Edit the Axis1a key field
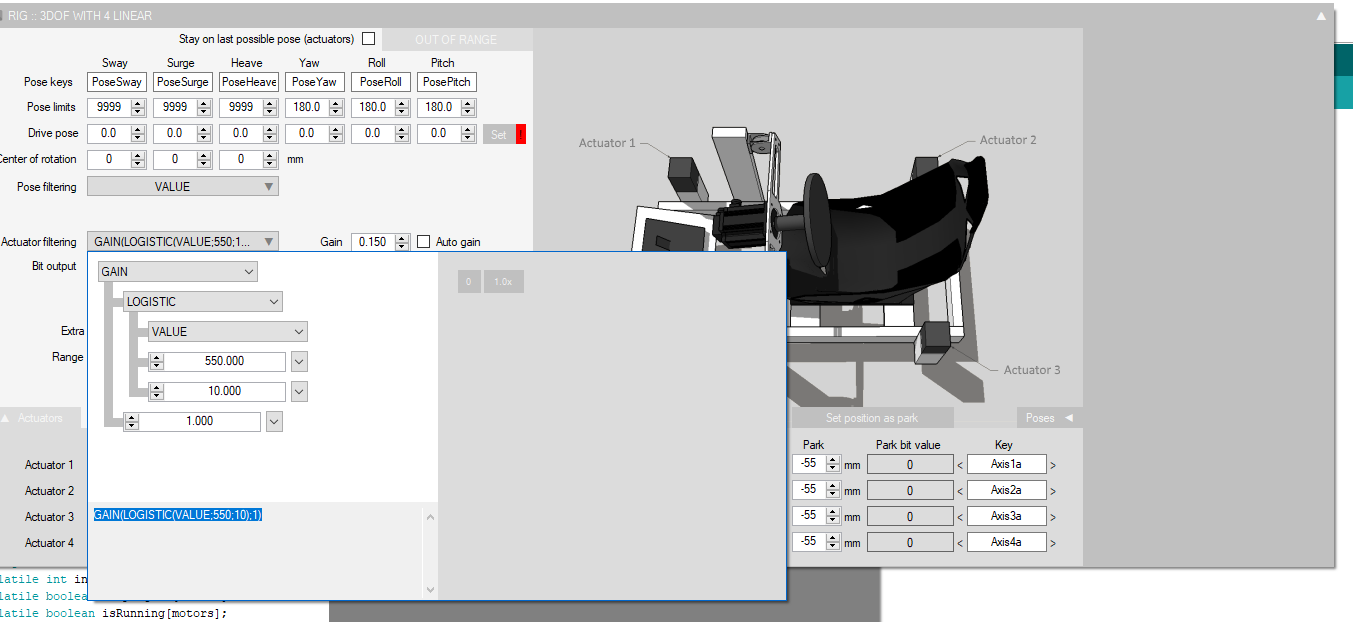The width and height of the screenshot is (1353, 622). coord(1007,464)
